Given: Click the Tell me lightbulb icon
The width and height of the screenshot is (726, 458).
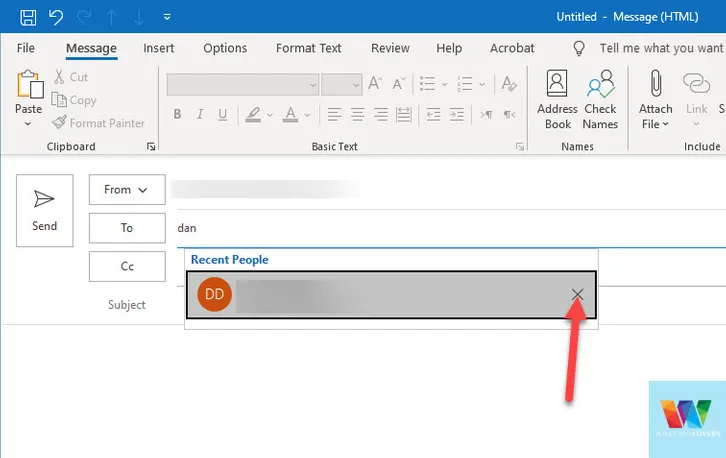Looking at the screenshot, I should [x=578, y=48].
